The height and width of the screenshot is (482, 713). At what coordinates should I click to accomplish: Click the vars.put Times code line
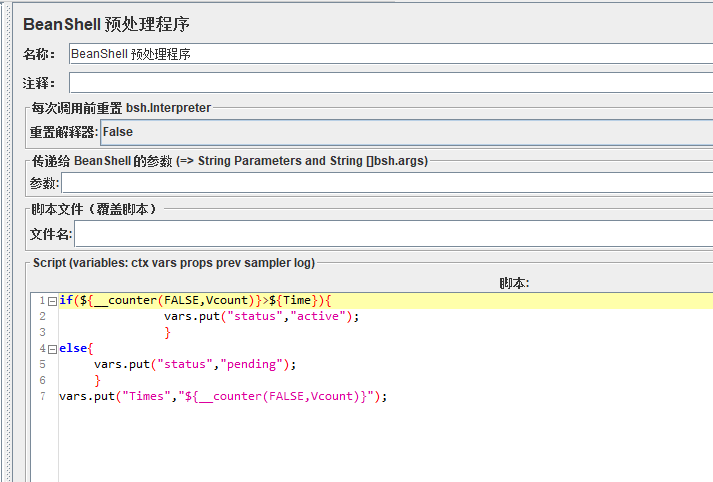point(223,396)
